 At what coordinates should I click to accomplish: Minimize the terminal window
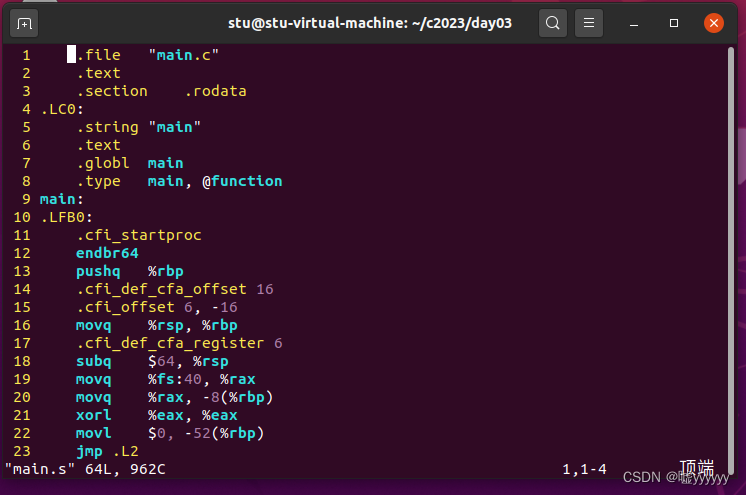coord(636,22)
